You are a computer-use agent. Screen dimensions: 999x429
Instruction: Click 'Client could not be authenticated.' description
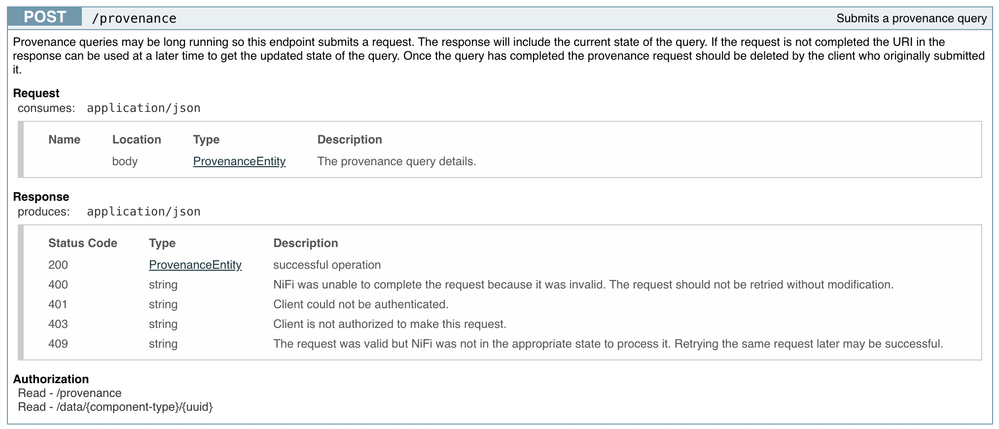coord(361,304)
